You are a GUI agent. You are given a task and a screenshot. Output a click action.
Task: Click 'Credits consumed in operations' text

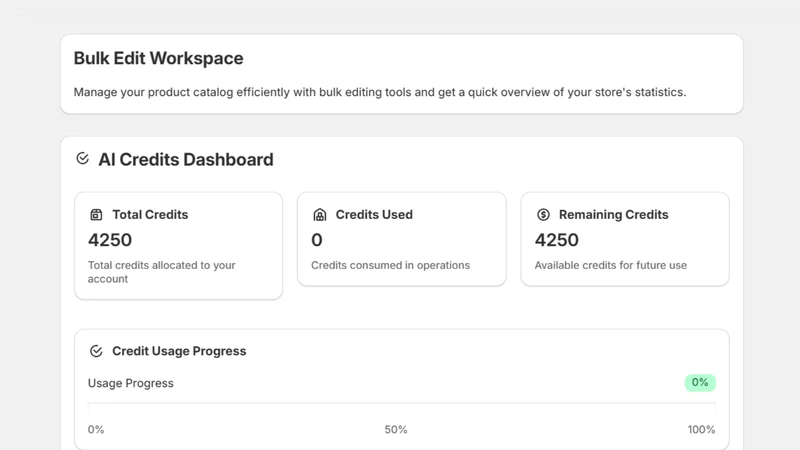coord(390,265)
